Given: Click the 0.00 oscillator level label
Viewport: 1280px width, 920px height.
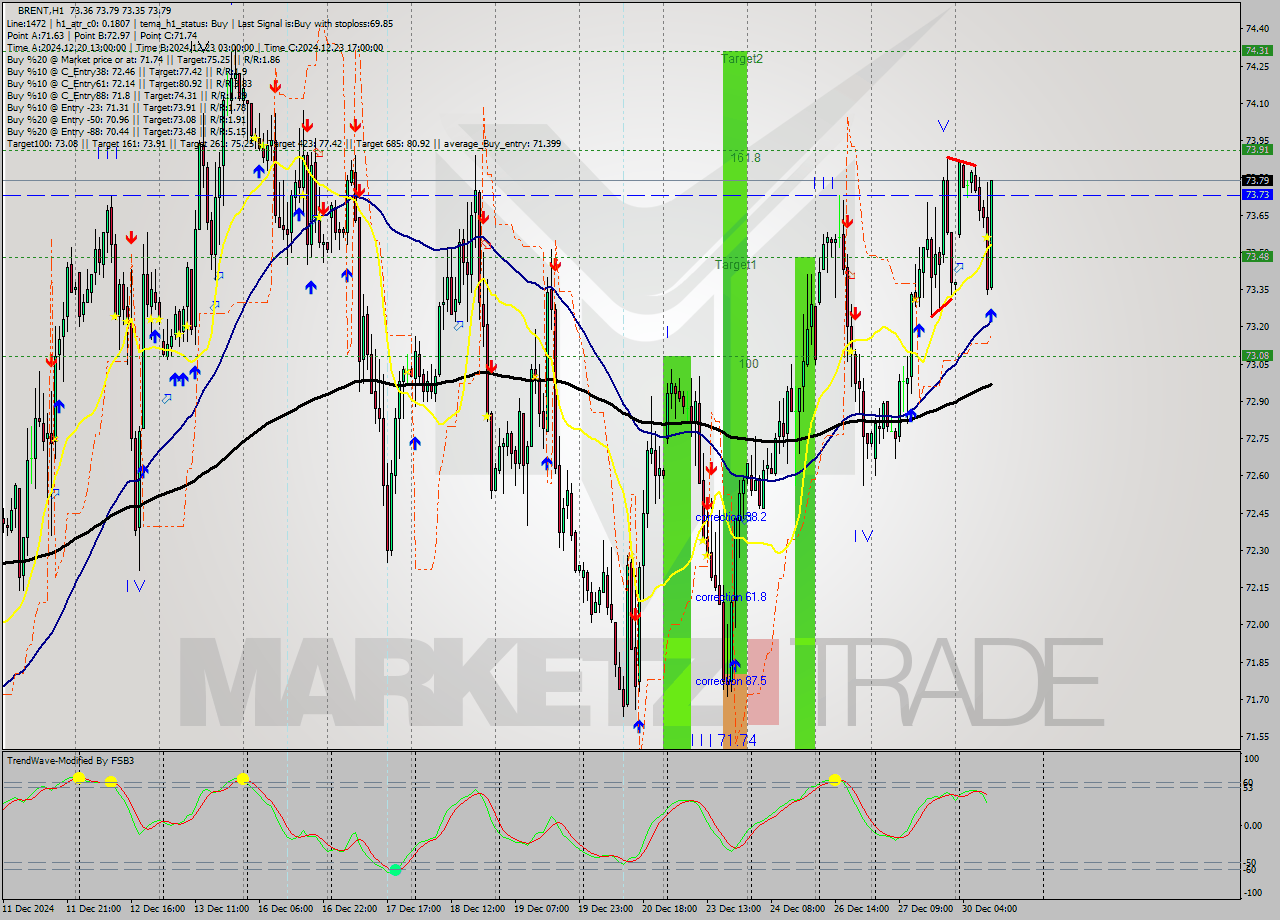Looking at the screenshot, I should coord(1254,825).
